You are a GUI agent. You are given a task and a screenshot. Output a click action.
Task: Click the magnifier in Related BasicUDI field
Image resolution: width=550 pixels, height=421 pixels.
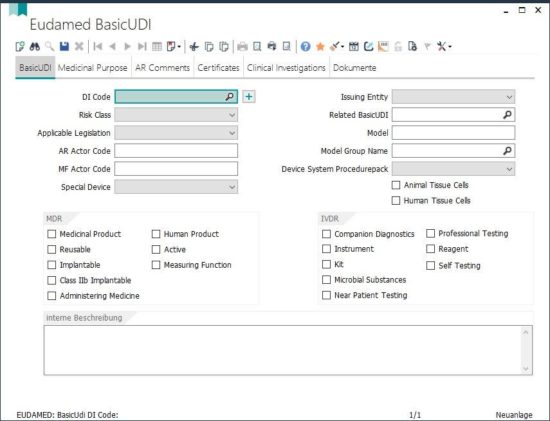pos(507,115)
